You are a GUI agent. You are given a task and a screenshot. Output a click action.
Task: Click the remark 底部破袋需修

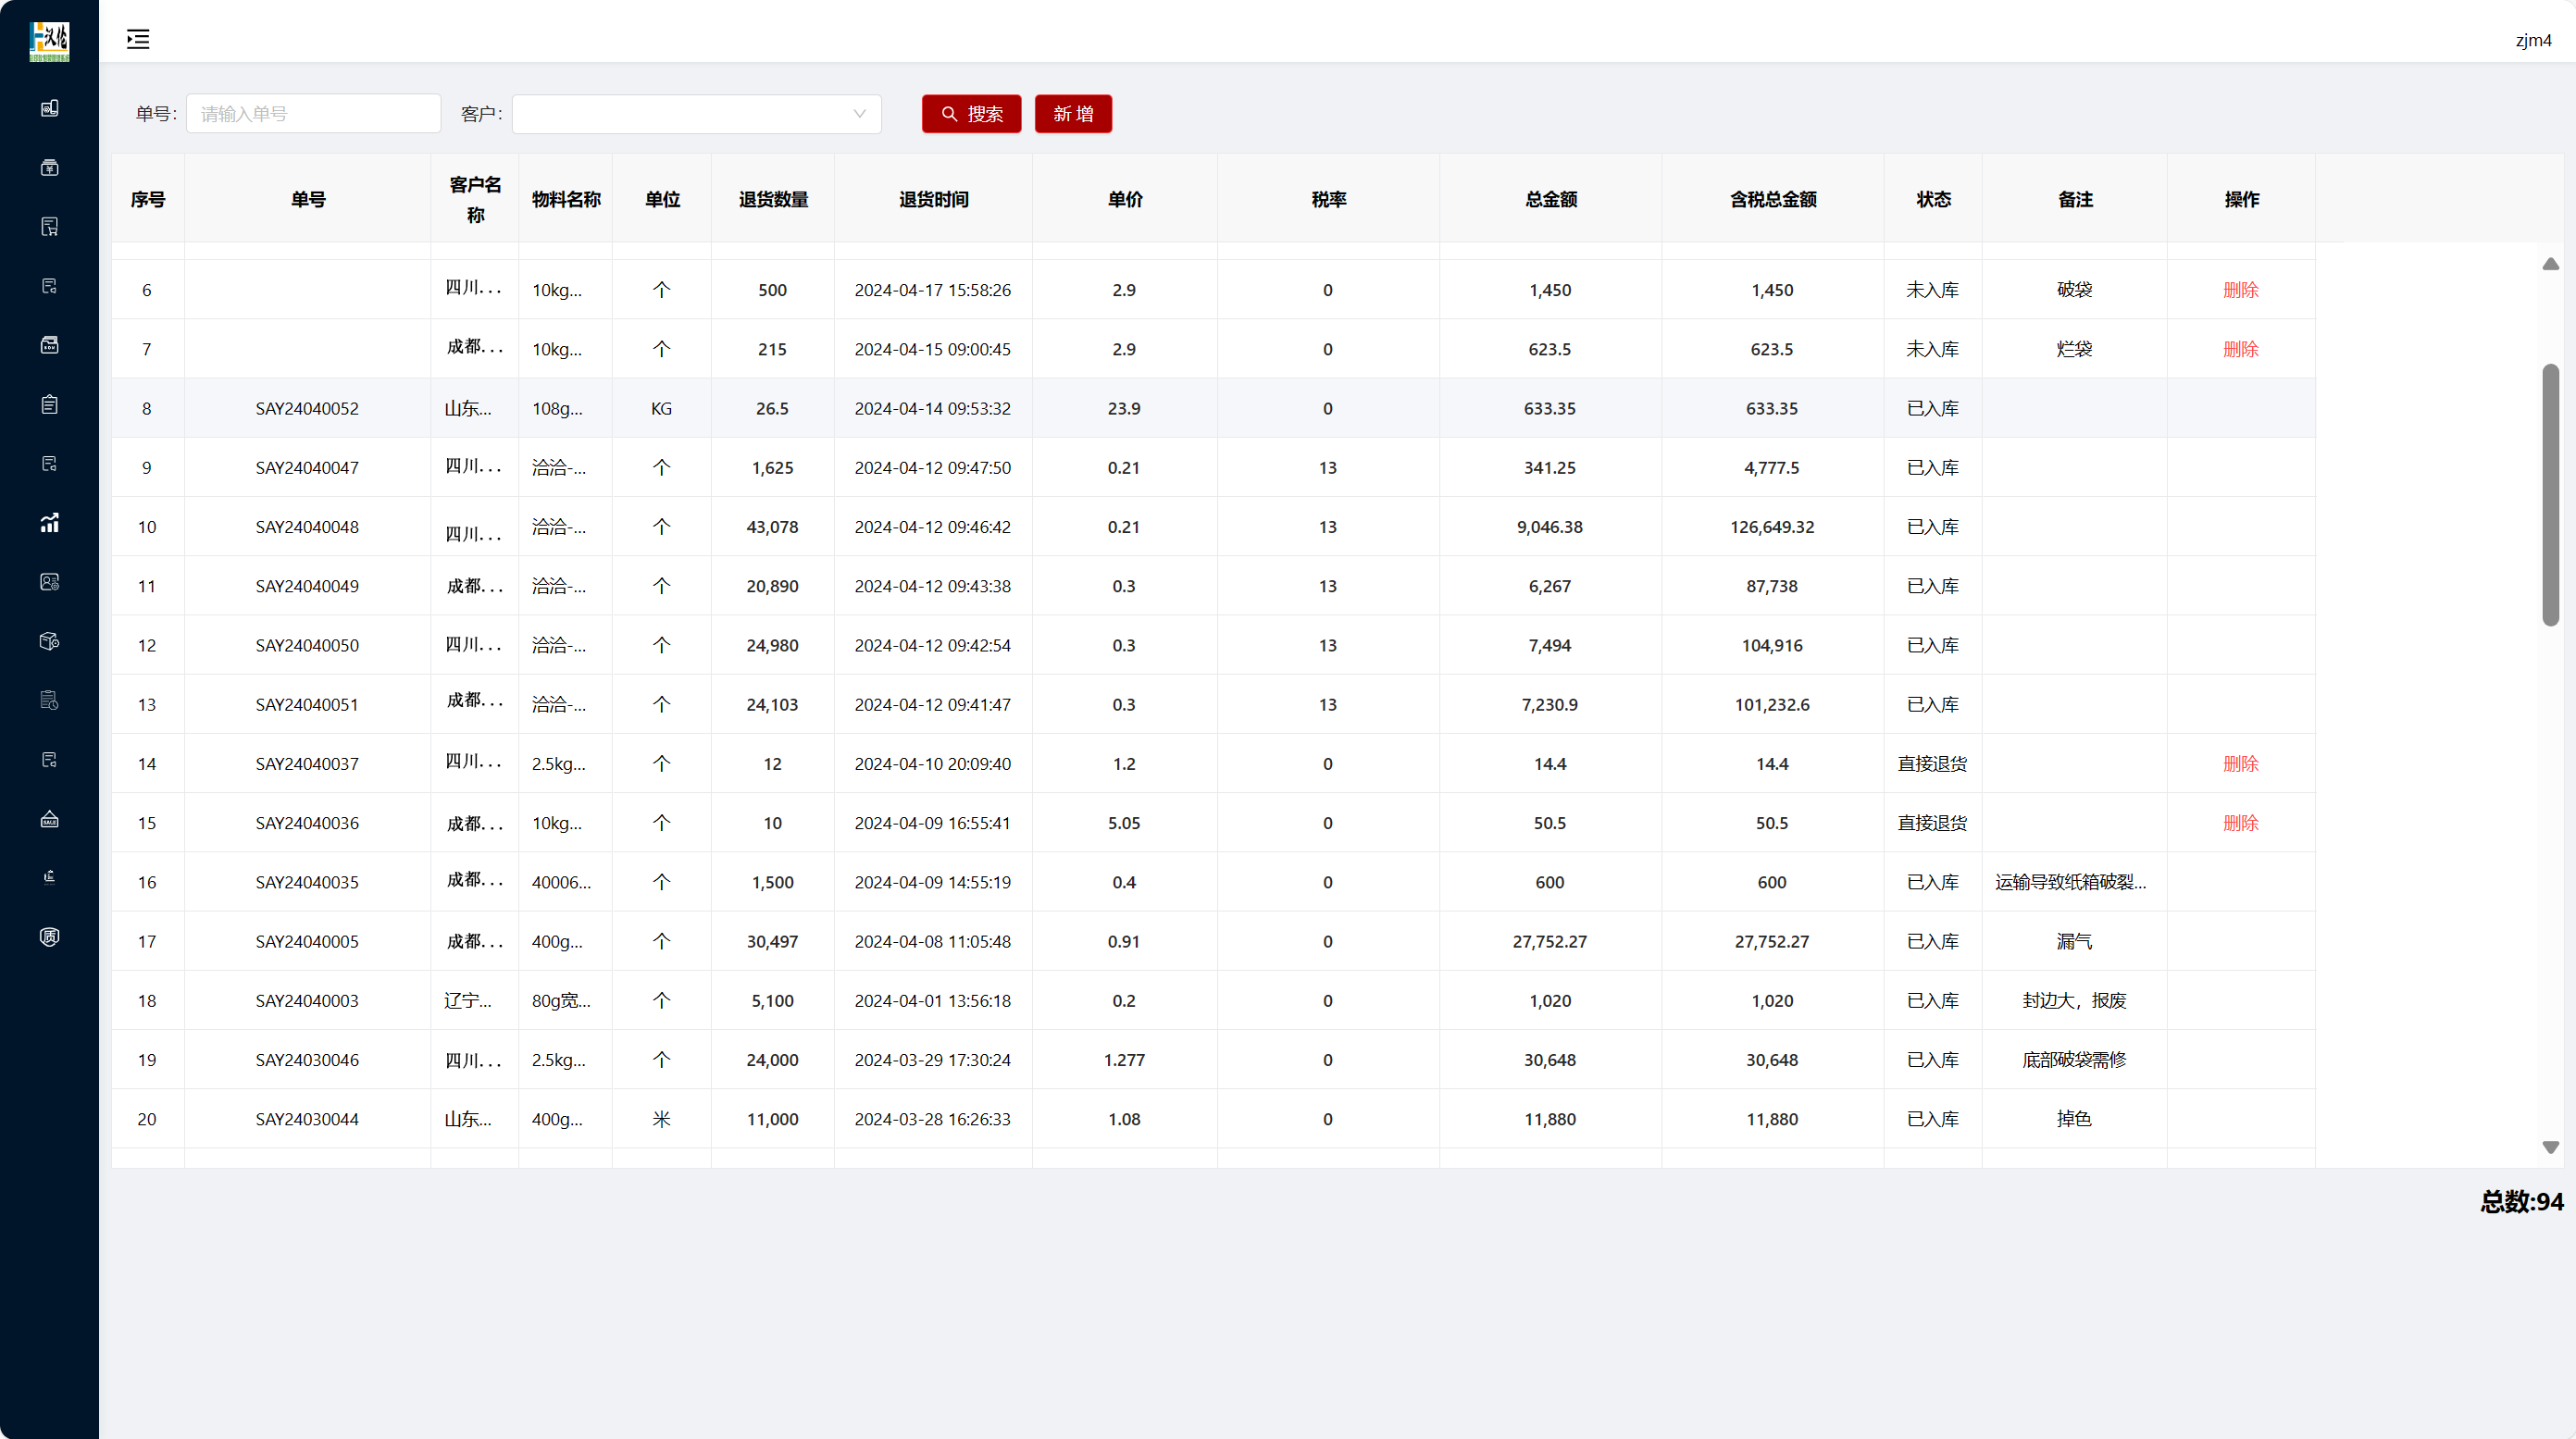tap(2074, 1060)
